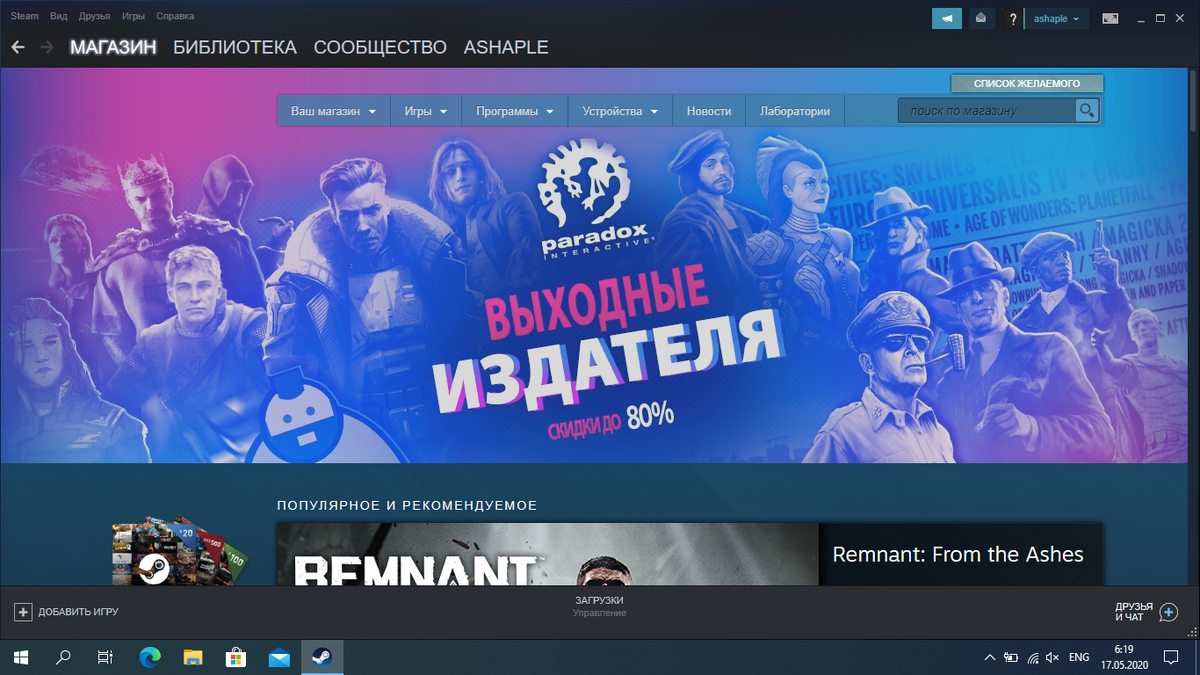
Task: Open the ASHAPLE profile section
Action: (x=506, y=47)
